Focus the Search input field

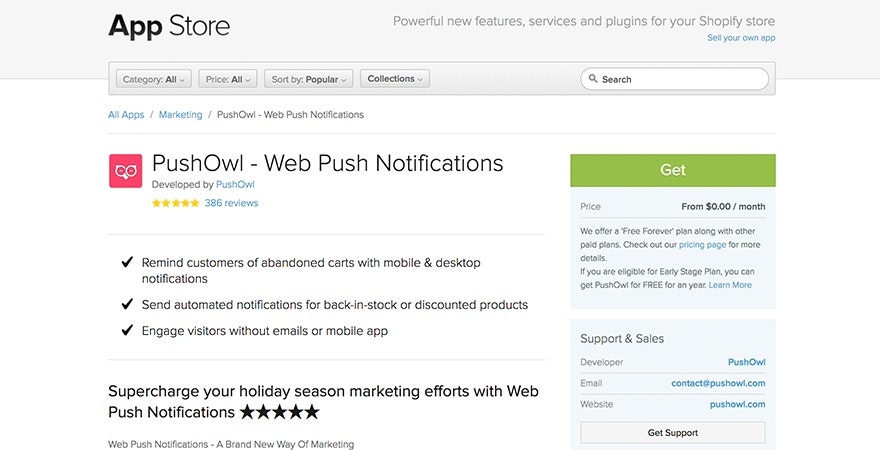point(680,79)
